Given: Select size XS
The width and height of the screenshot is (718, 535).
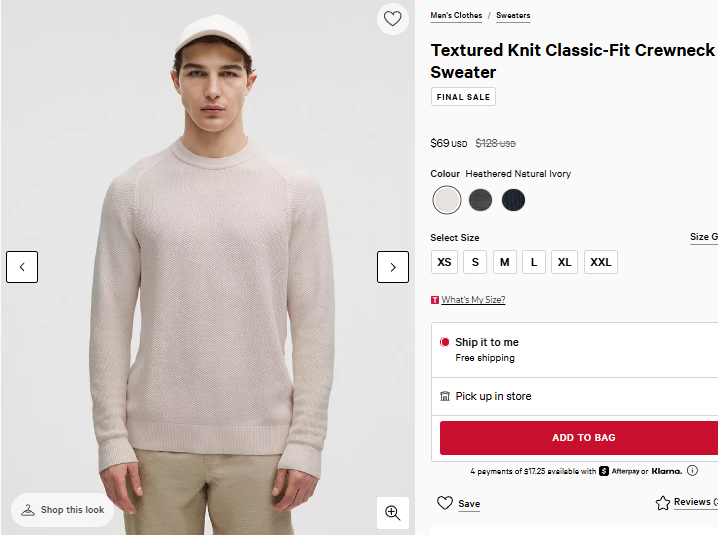Looking at the screenshot, I should 444,262.
